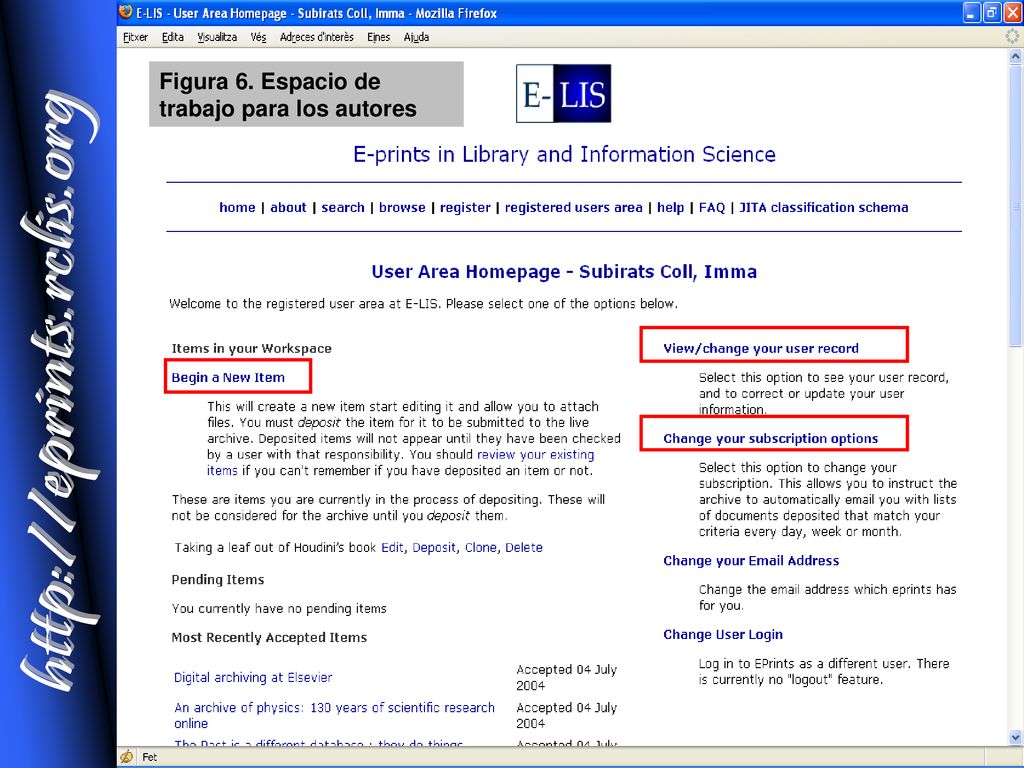Open the help navigation link
1024x768 pixels.
(x=670, y=207)
